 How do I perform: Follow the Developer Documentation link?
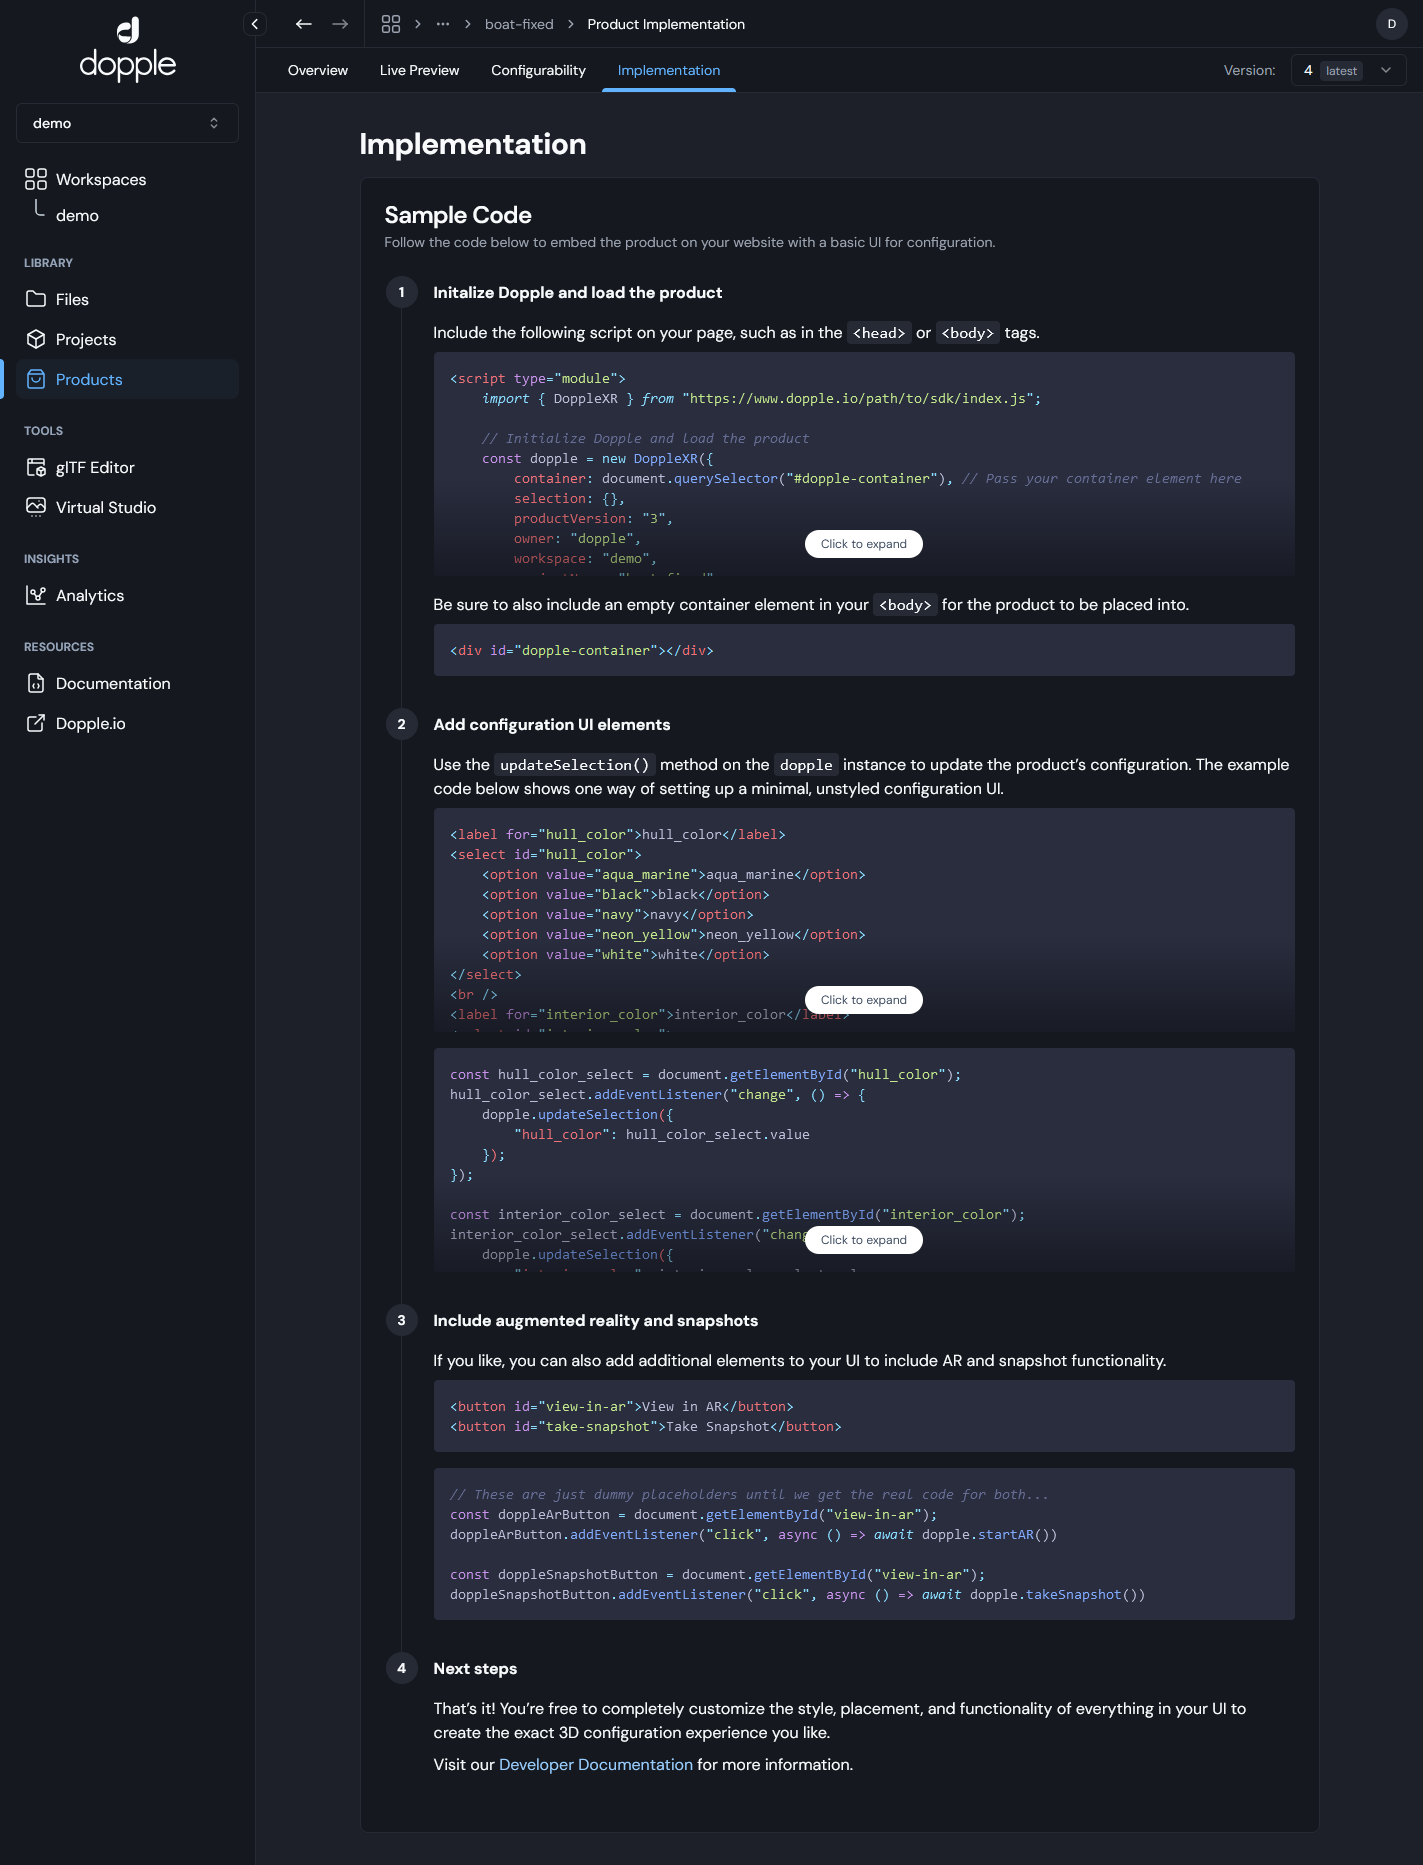click(x=595, y=1764)
